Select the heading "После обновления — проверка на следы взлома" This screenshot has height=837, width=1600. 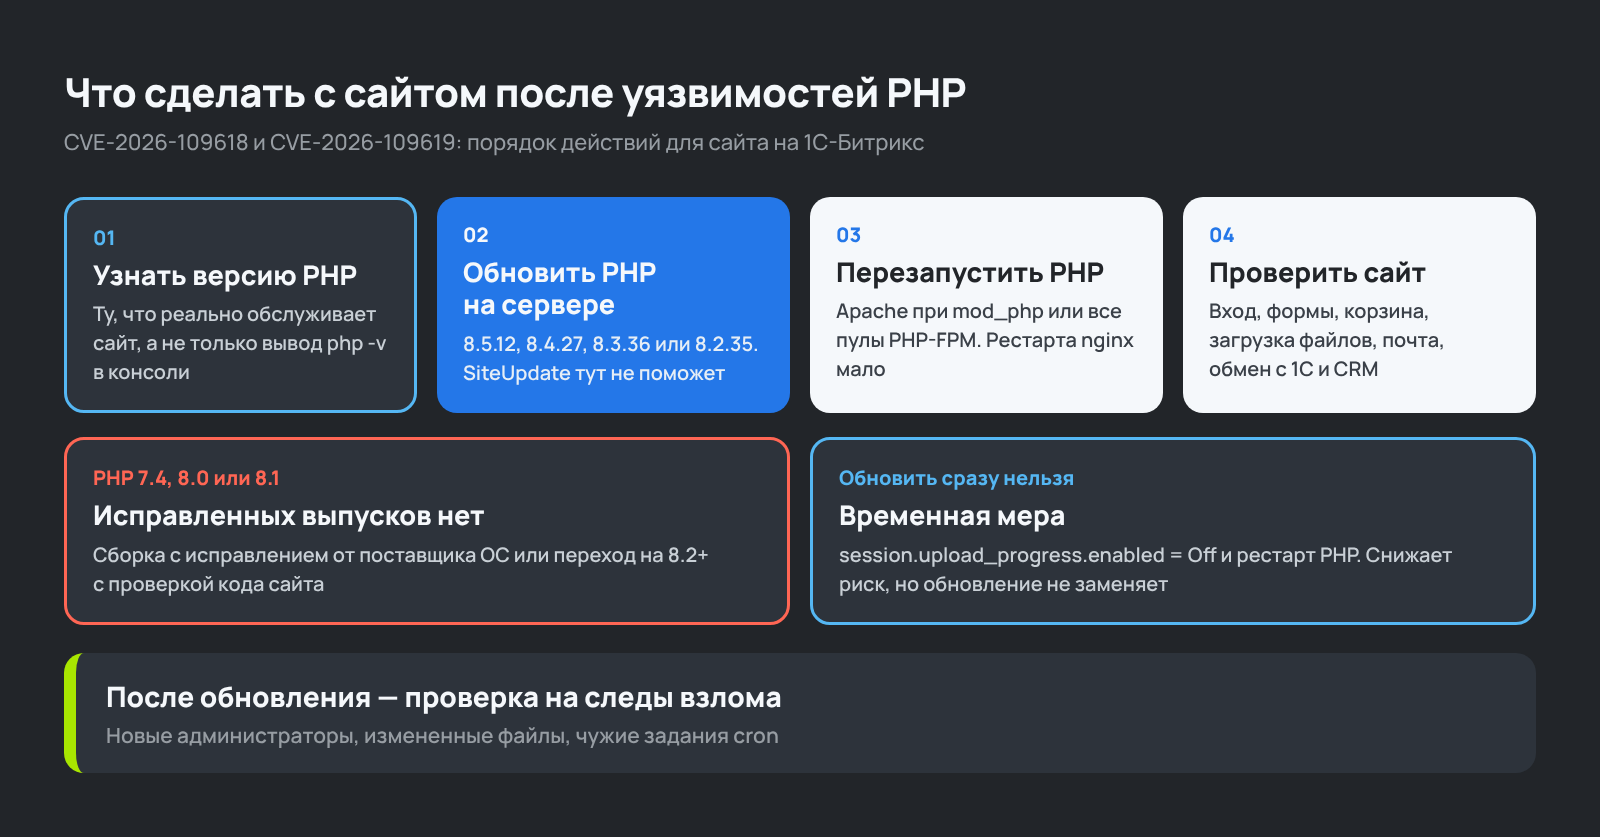click(444, 697)
